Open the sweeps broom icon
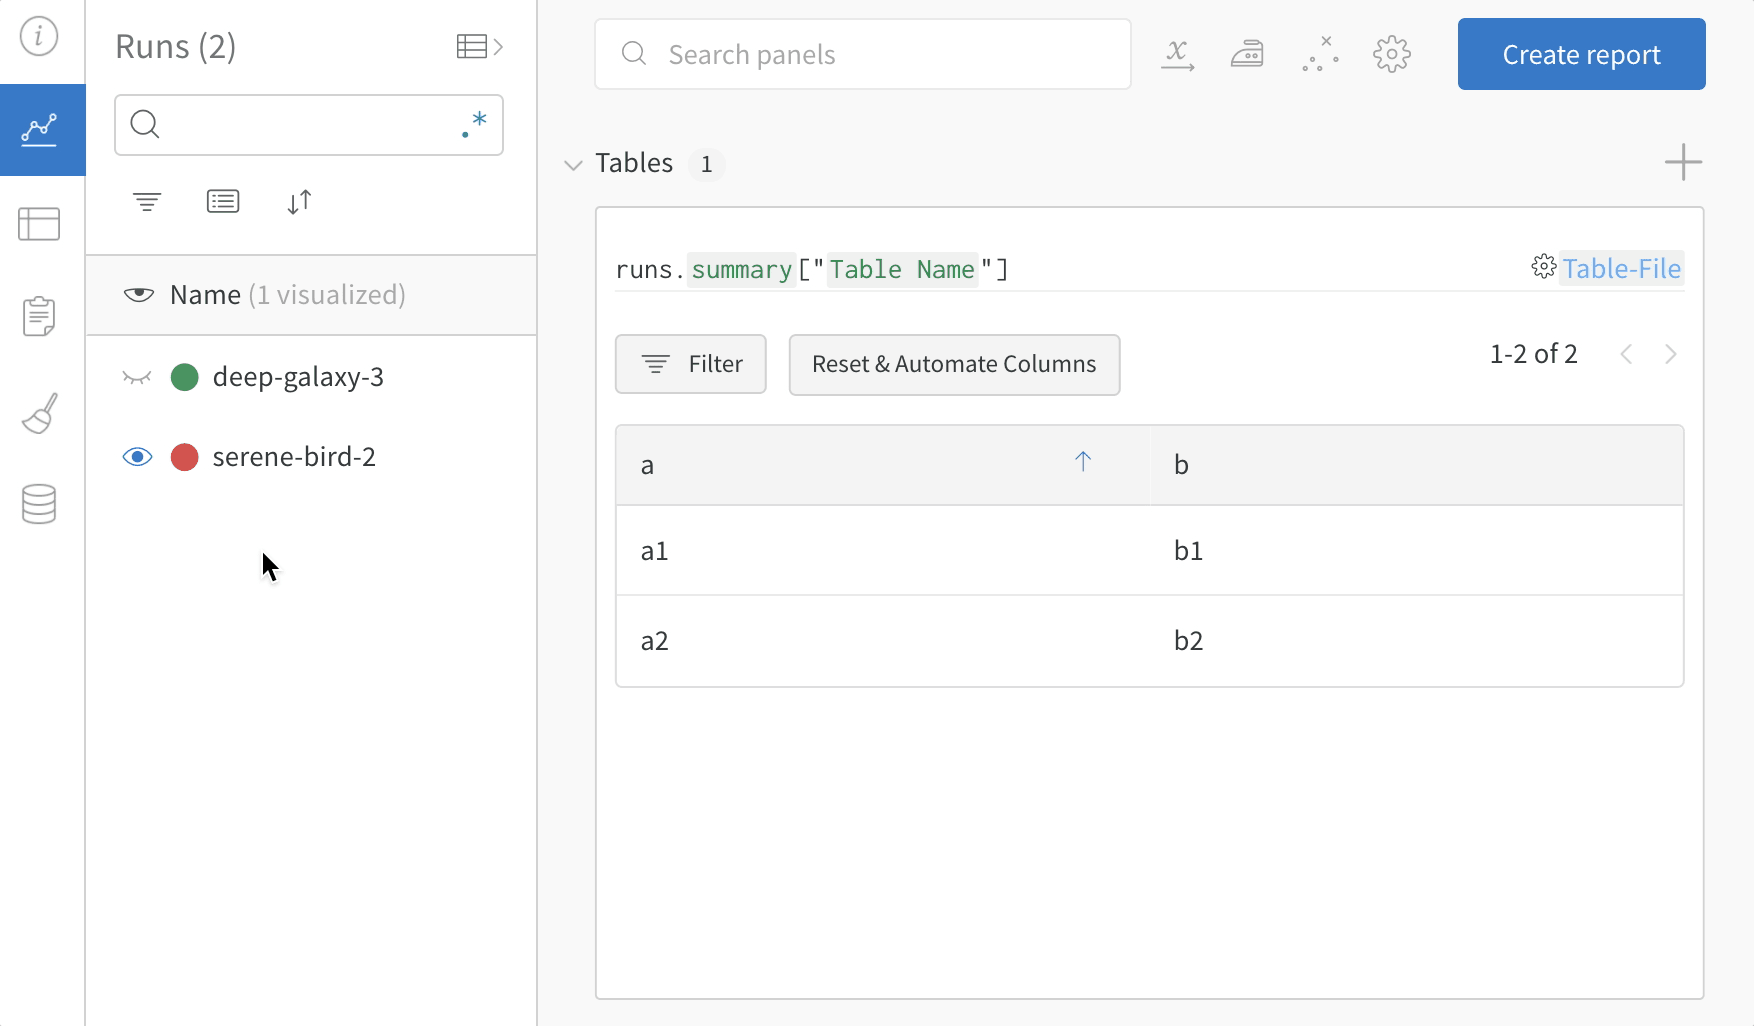 click(x=39, y=413)
